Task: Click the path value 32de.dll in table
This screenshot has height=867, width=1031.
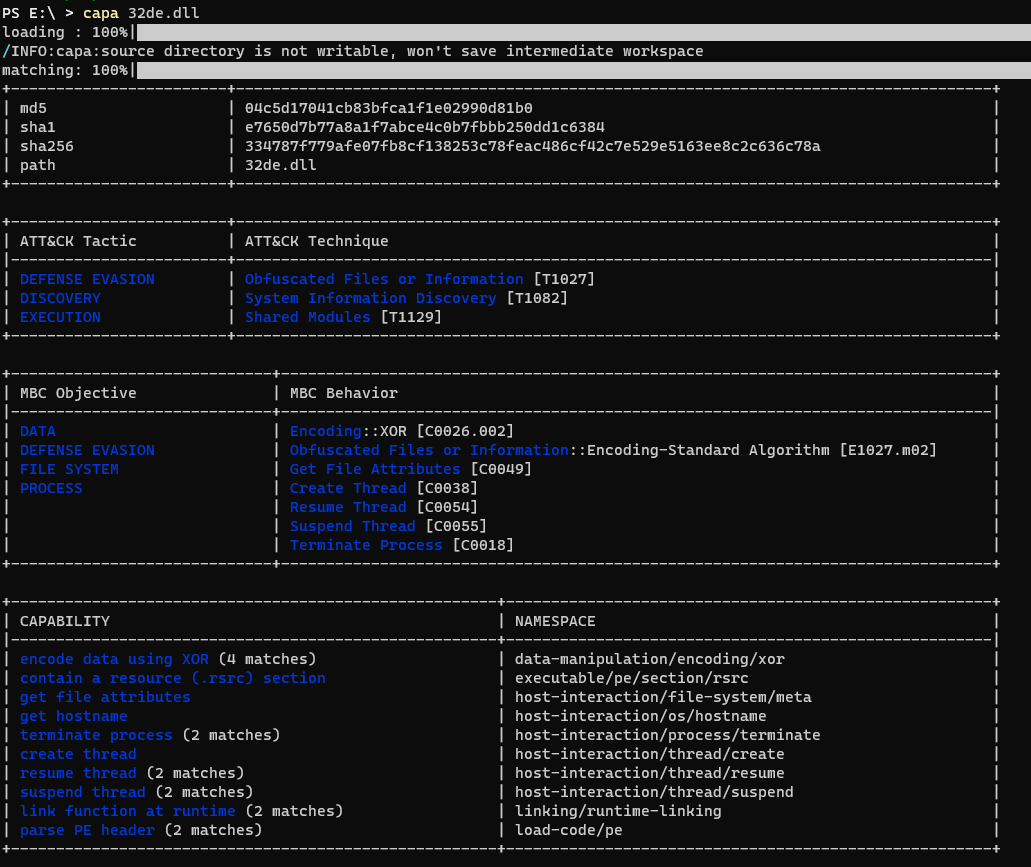Action: pos(281,166)
